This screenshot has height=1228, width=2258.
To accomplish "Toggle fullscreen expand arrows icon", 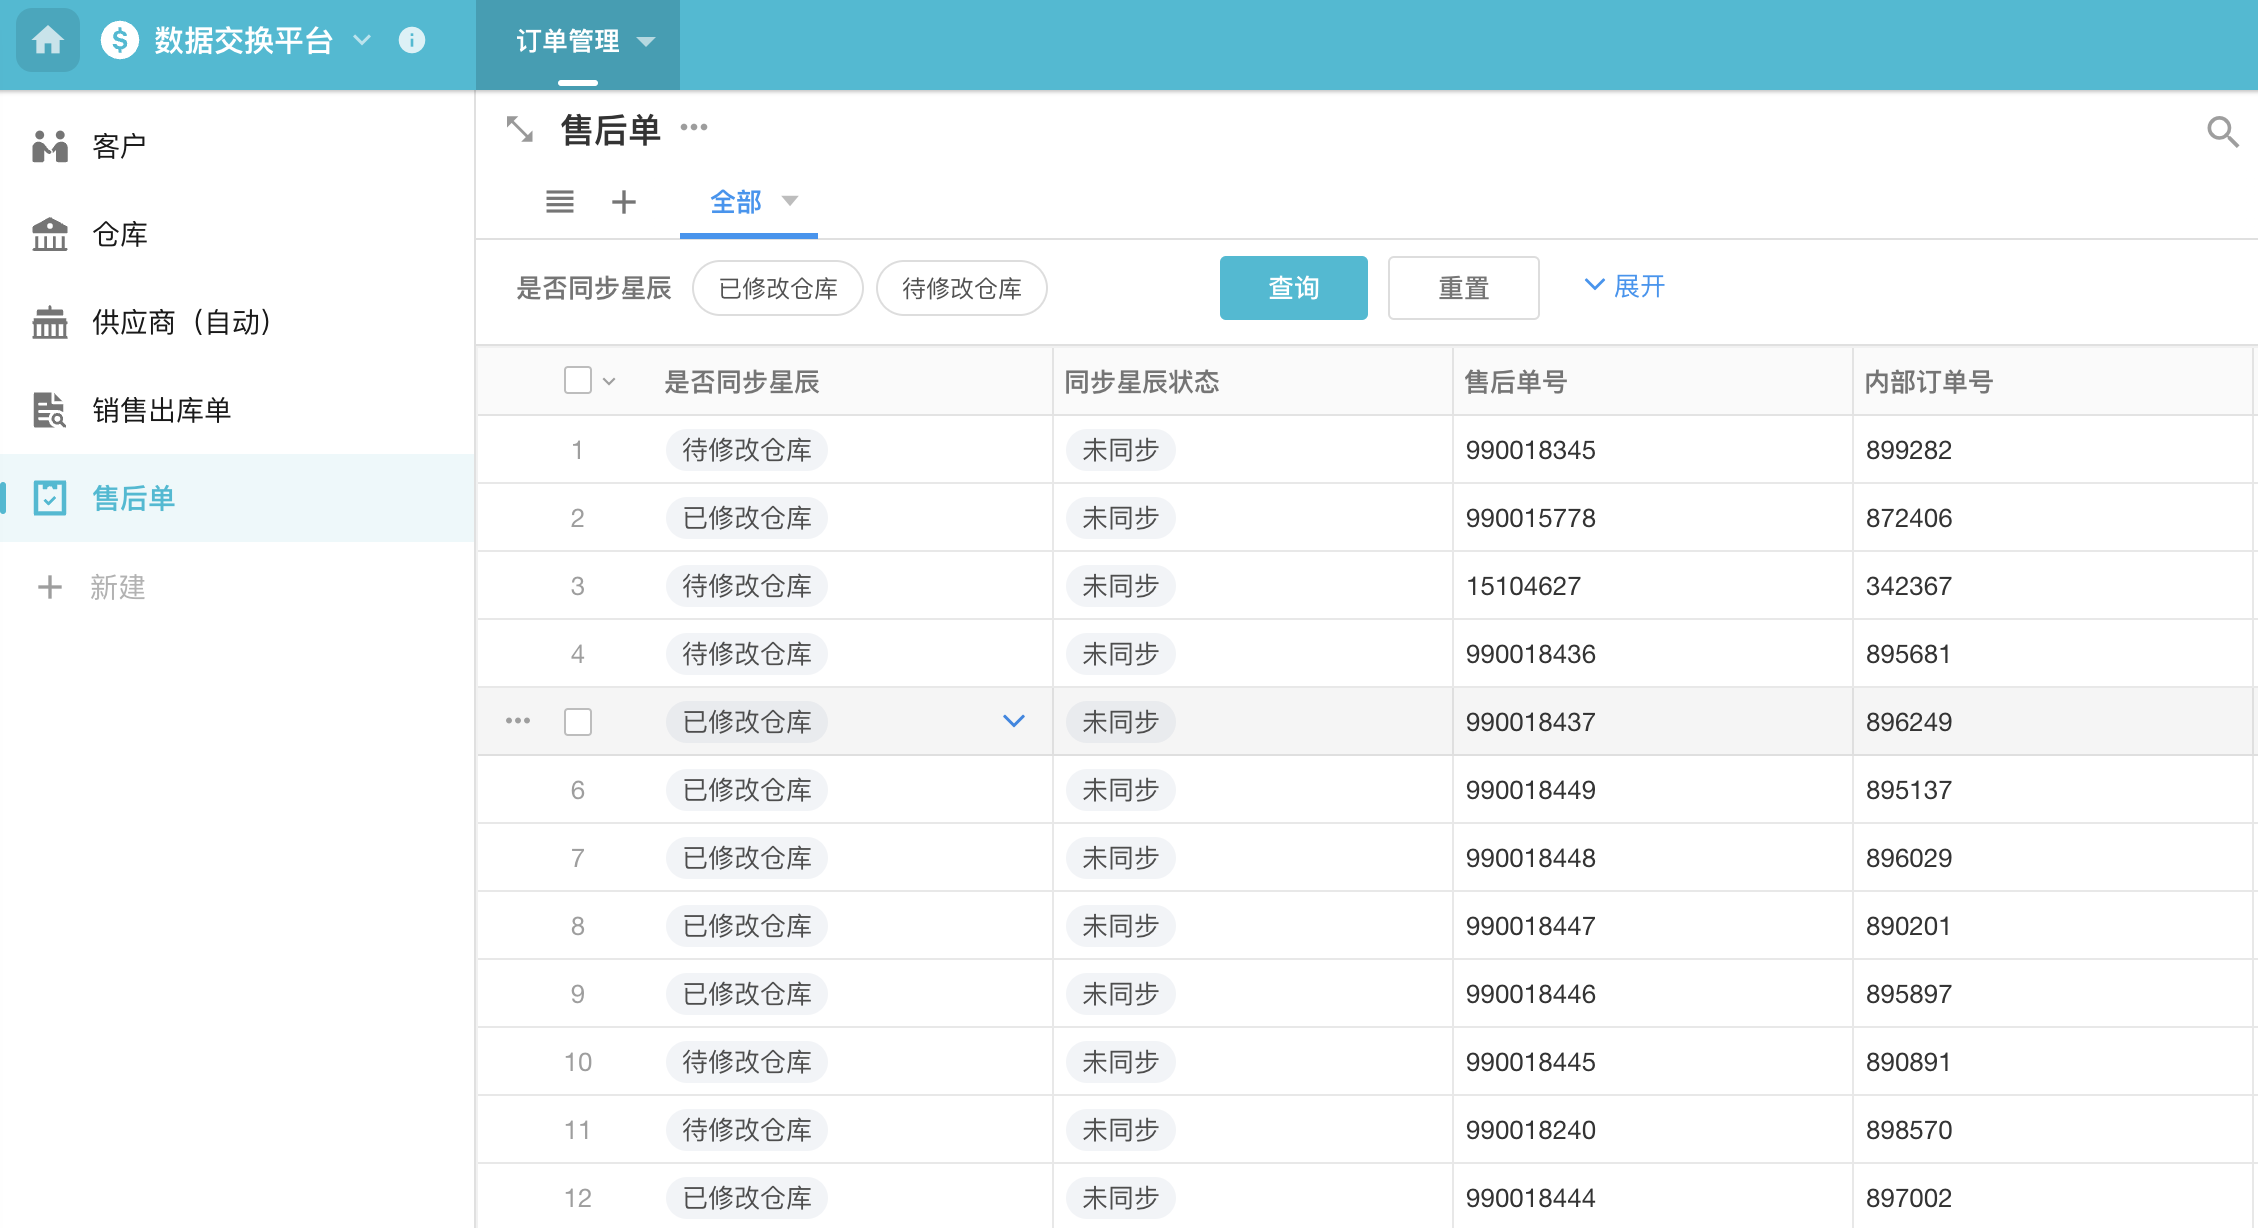I will (x=520, y=129).
